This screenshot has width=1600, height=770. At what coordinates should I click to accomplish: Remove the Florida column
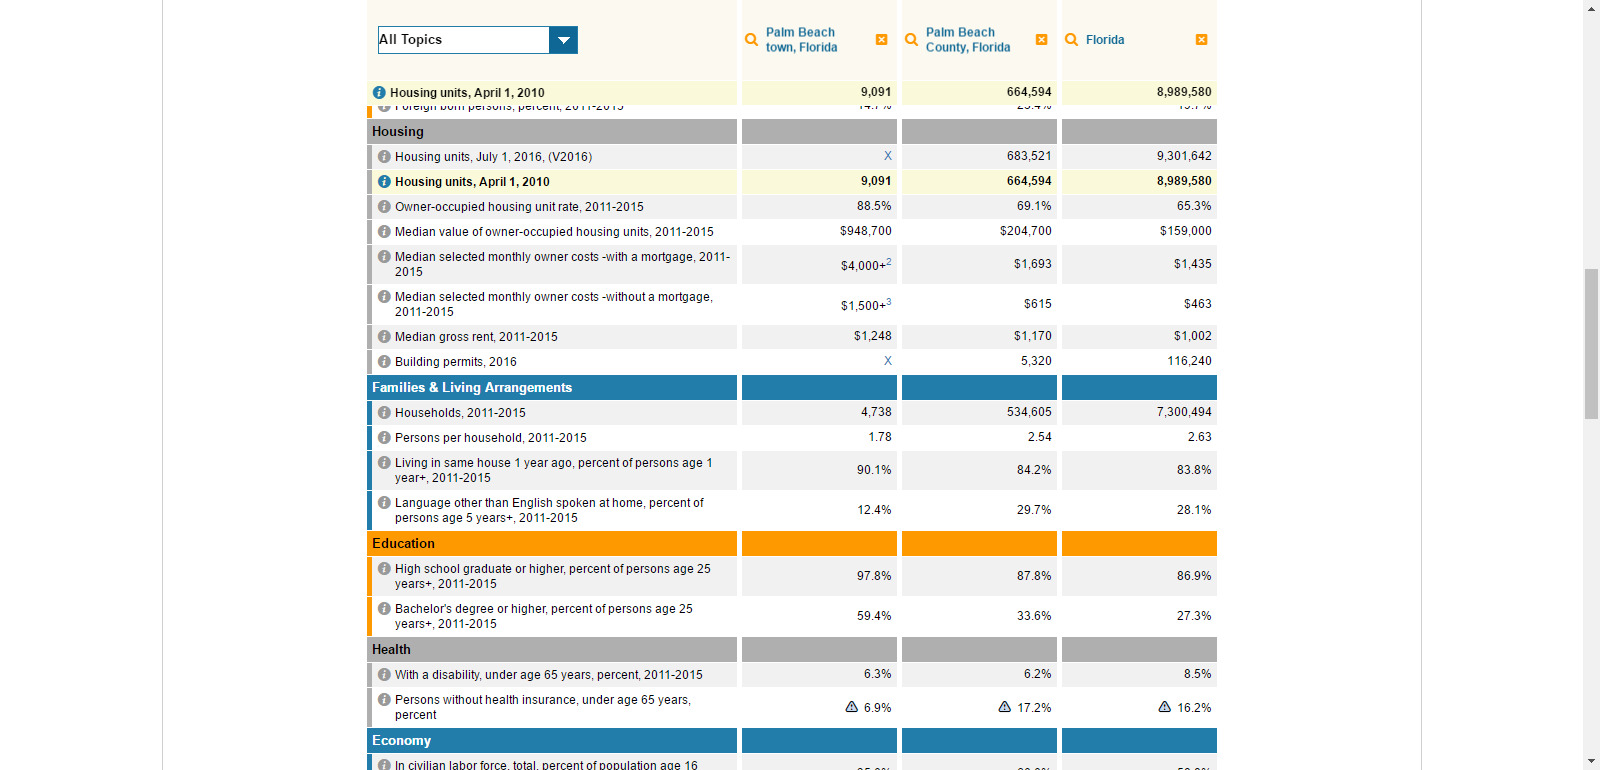click(x=1201, y=40)
